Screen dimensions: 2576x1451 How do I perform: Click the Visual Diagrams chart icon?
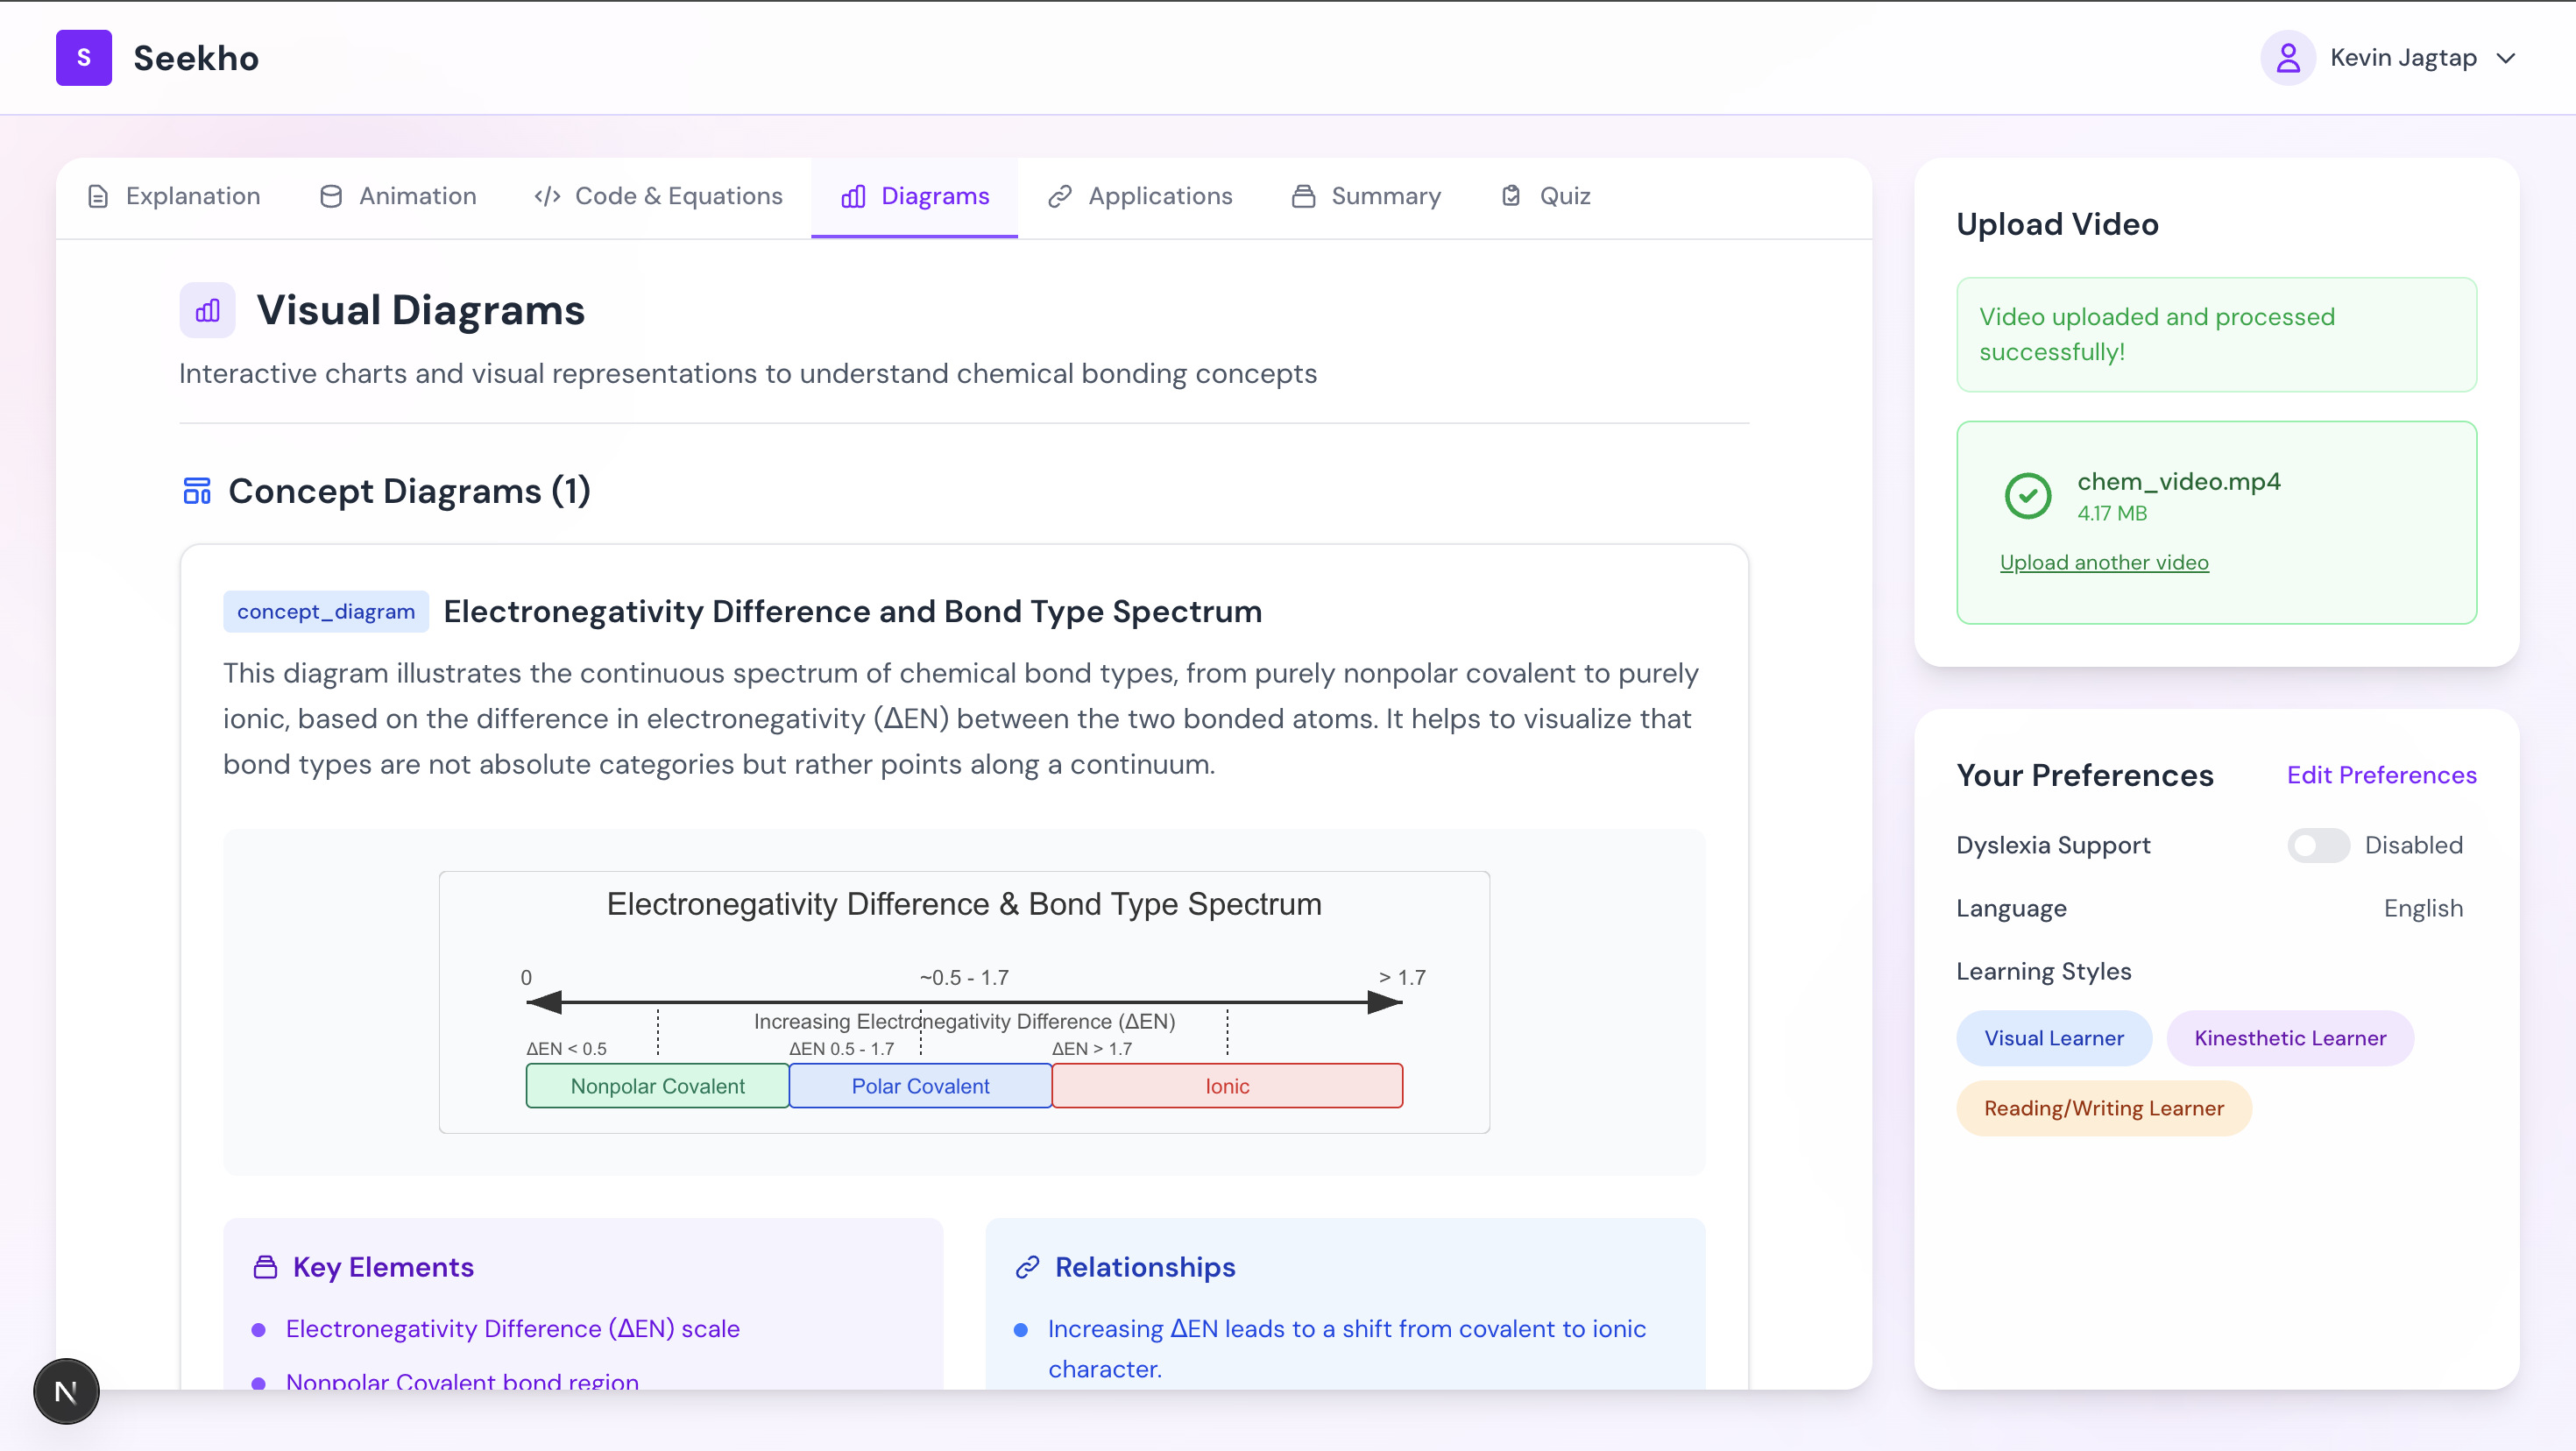207,311
